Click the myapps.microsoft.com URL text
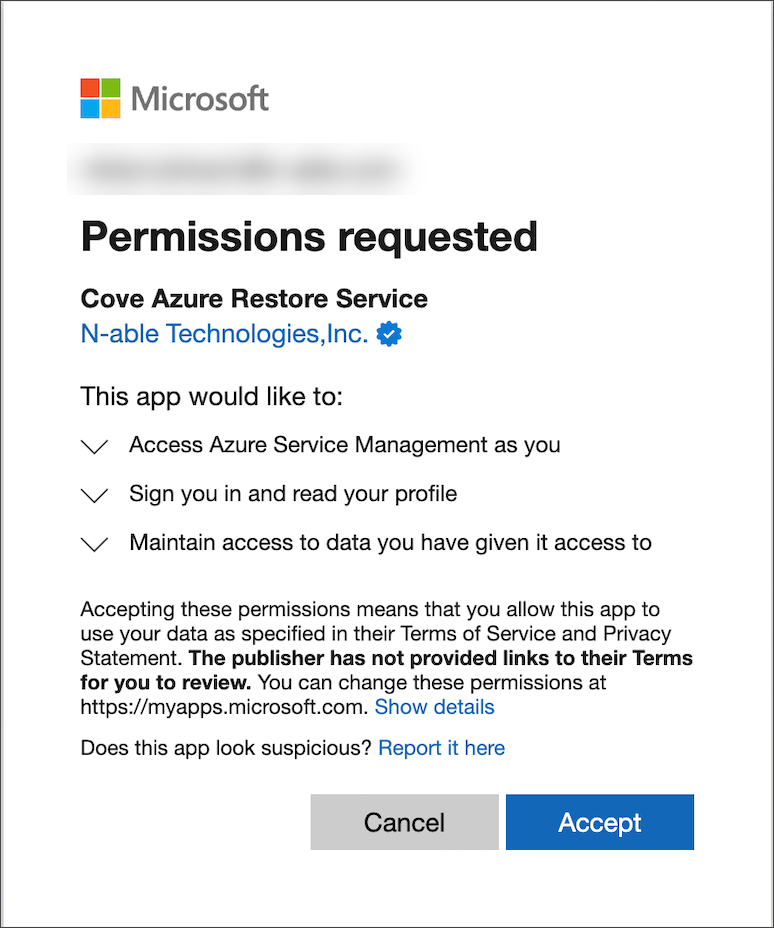Image resolution: width=774 pixels, height=928 pixels. point(223,707)
